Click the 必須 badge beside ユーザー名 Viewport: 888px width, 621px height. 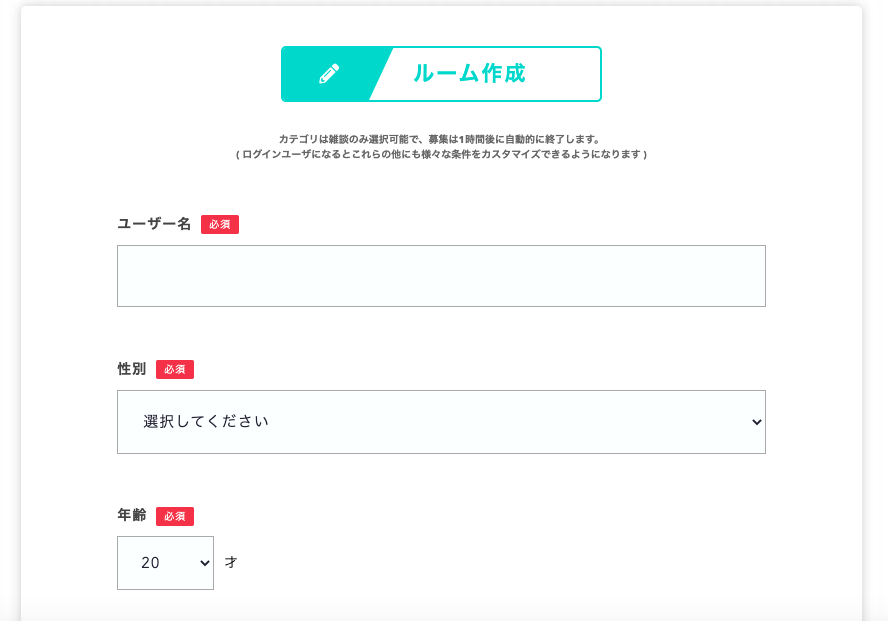220,225
